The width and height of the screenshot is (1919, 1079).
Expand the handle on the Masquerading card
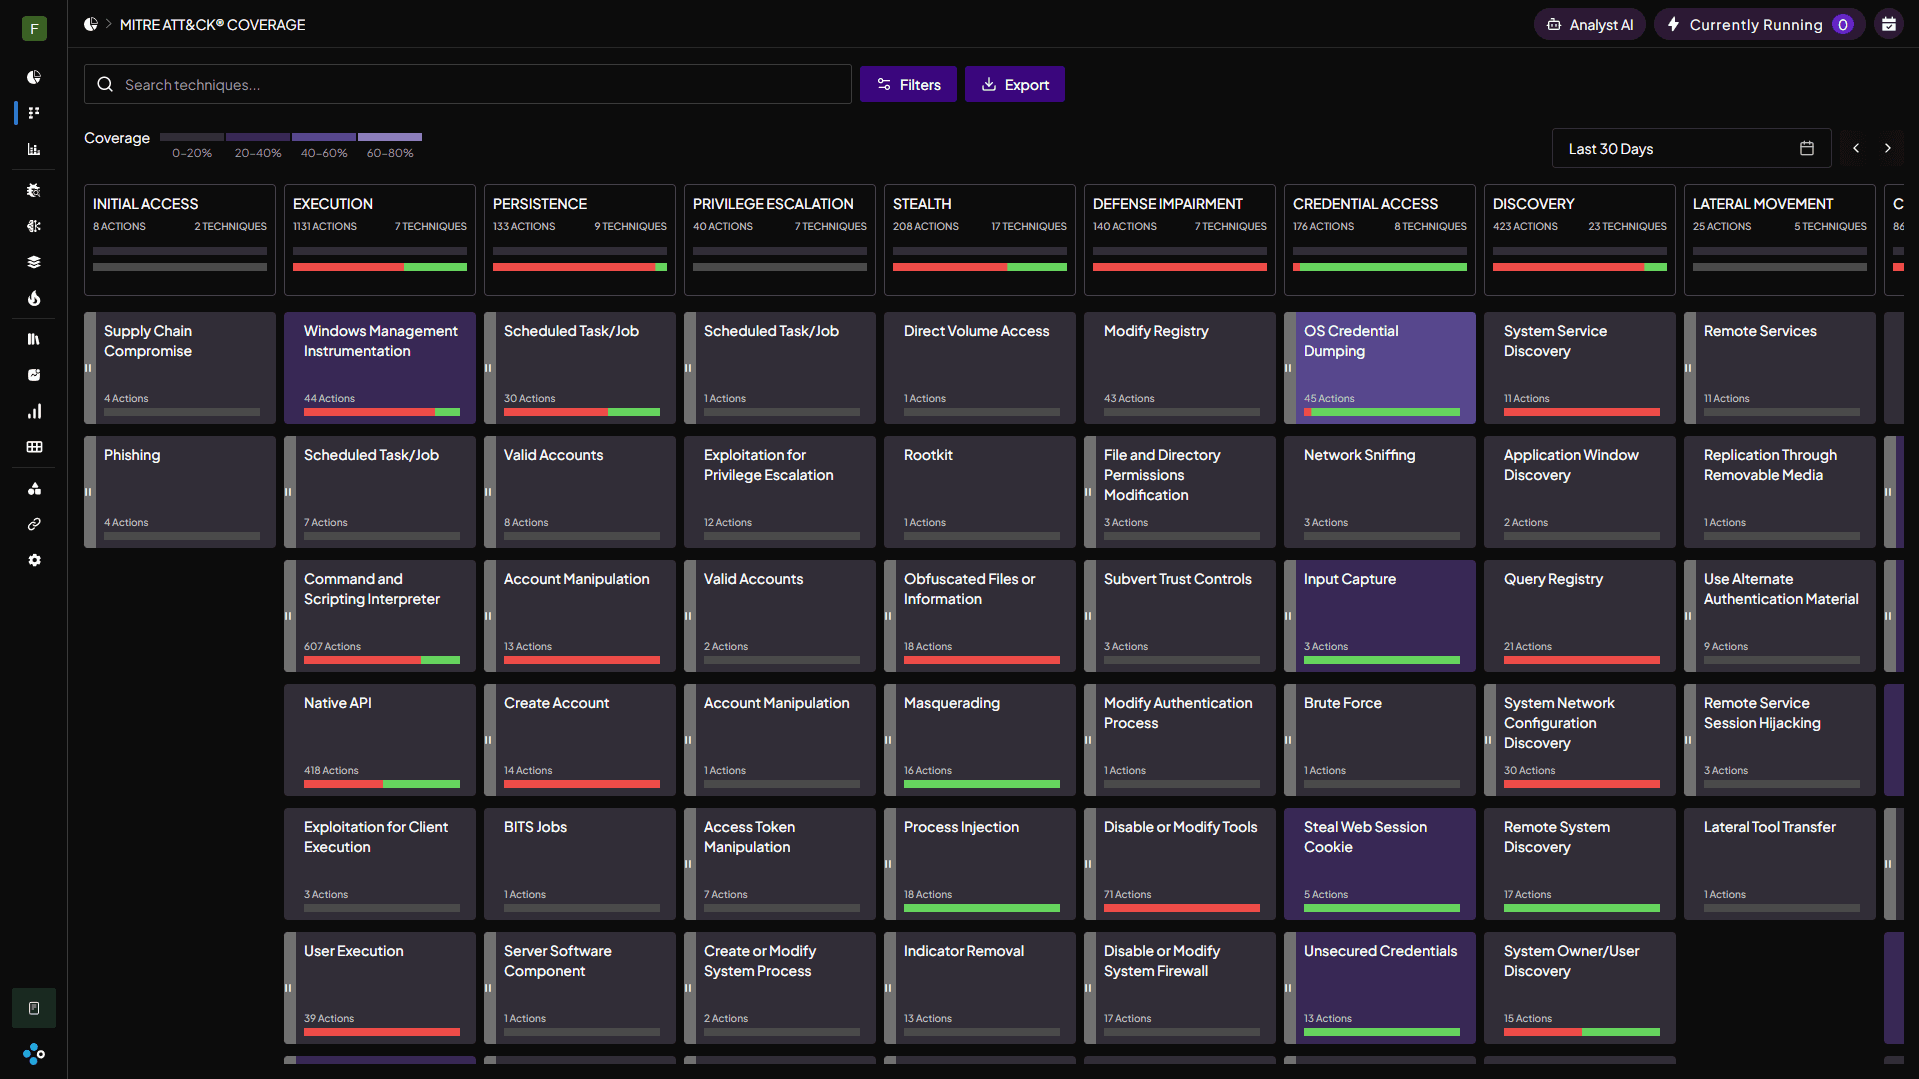coord(889,740)
